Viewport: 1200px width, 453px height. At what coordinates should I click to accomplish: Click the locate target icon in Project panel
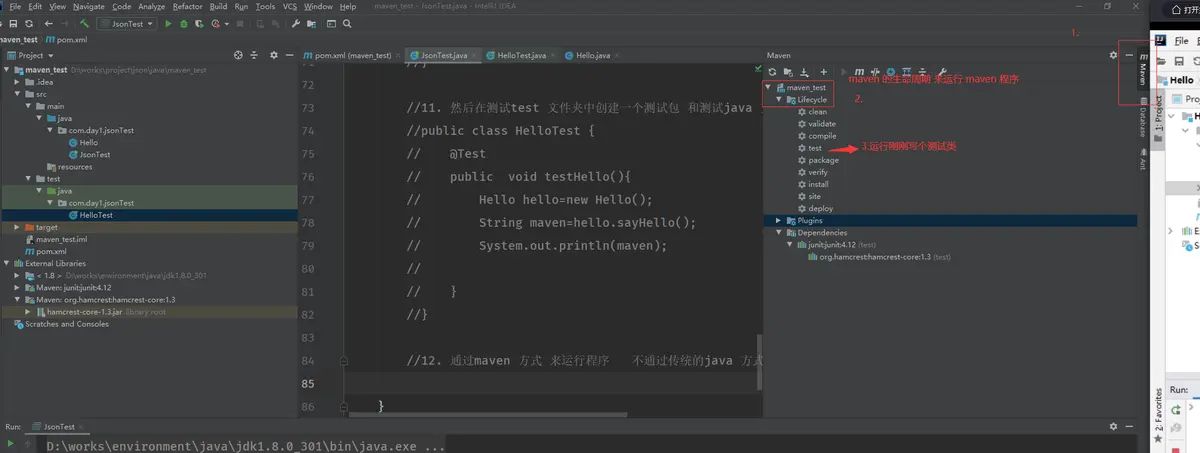click(x=238, y=55)
